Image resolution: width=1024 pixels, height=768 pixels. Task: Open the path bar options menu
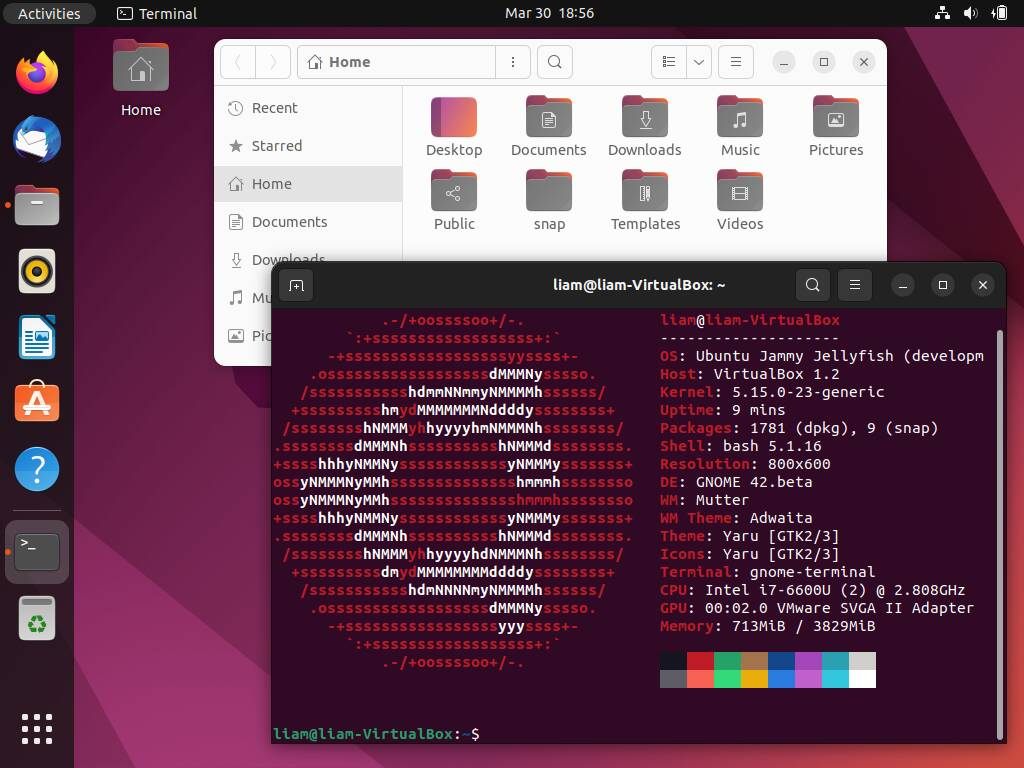click(513, 61)
